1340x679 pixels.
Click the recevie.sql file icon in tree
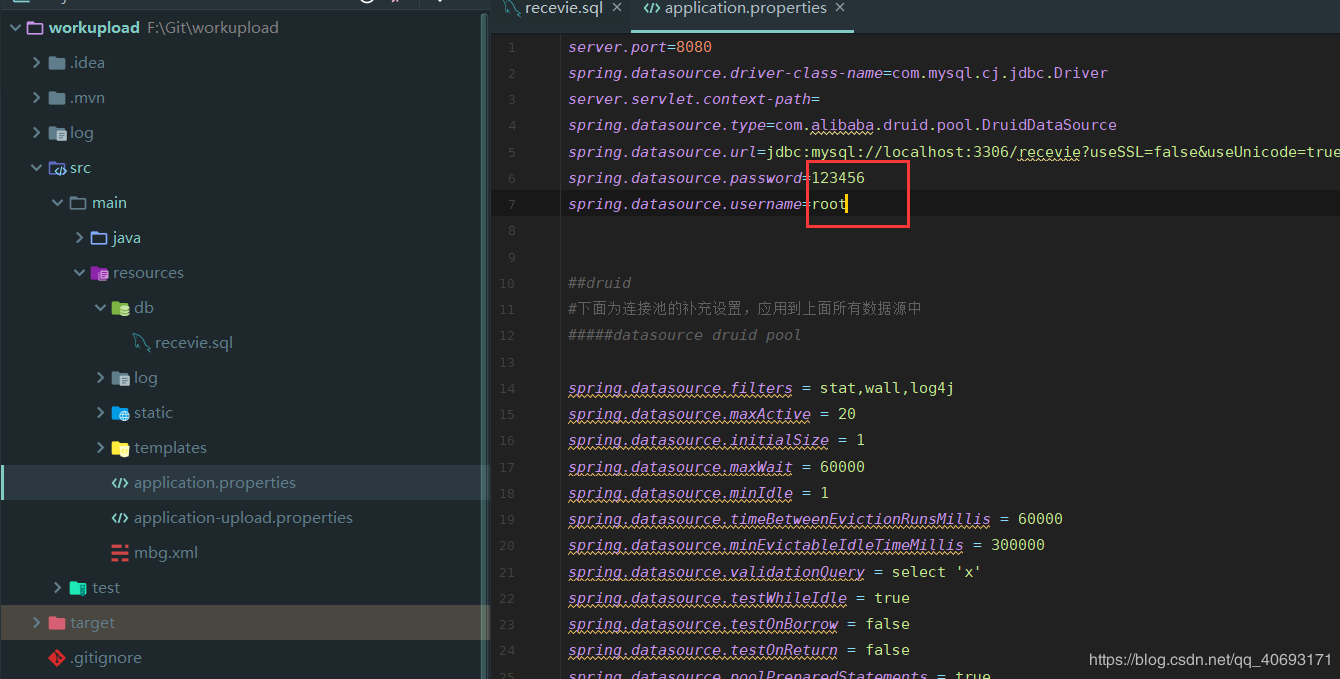click(141, 343)
